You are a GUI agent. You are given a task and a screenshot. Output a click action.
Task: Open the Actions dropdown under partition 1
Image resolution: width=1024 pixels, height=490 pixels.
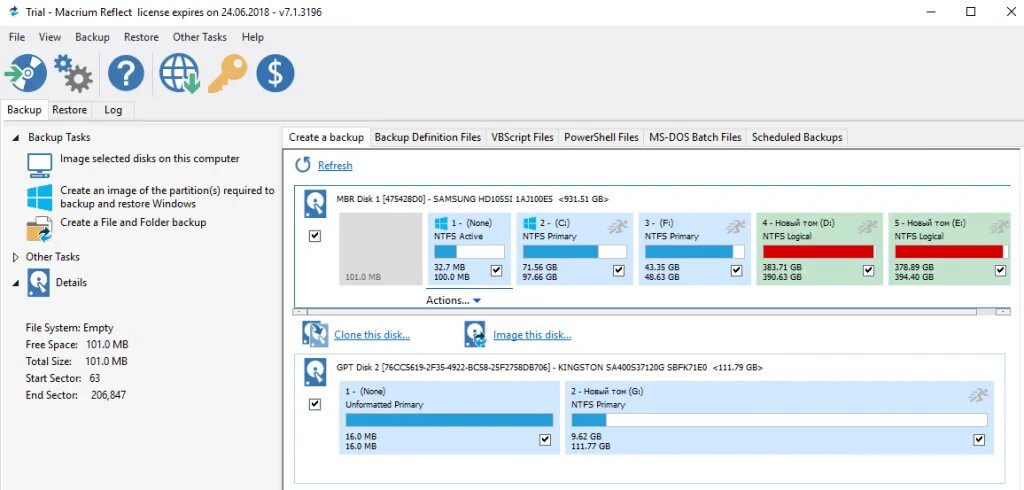453,301
